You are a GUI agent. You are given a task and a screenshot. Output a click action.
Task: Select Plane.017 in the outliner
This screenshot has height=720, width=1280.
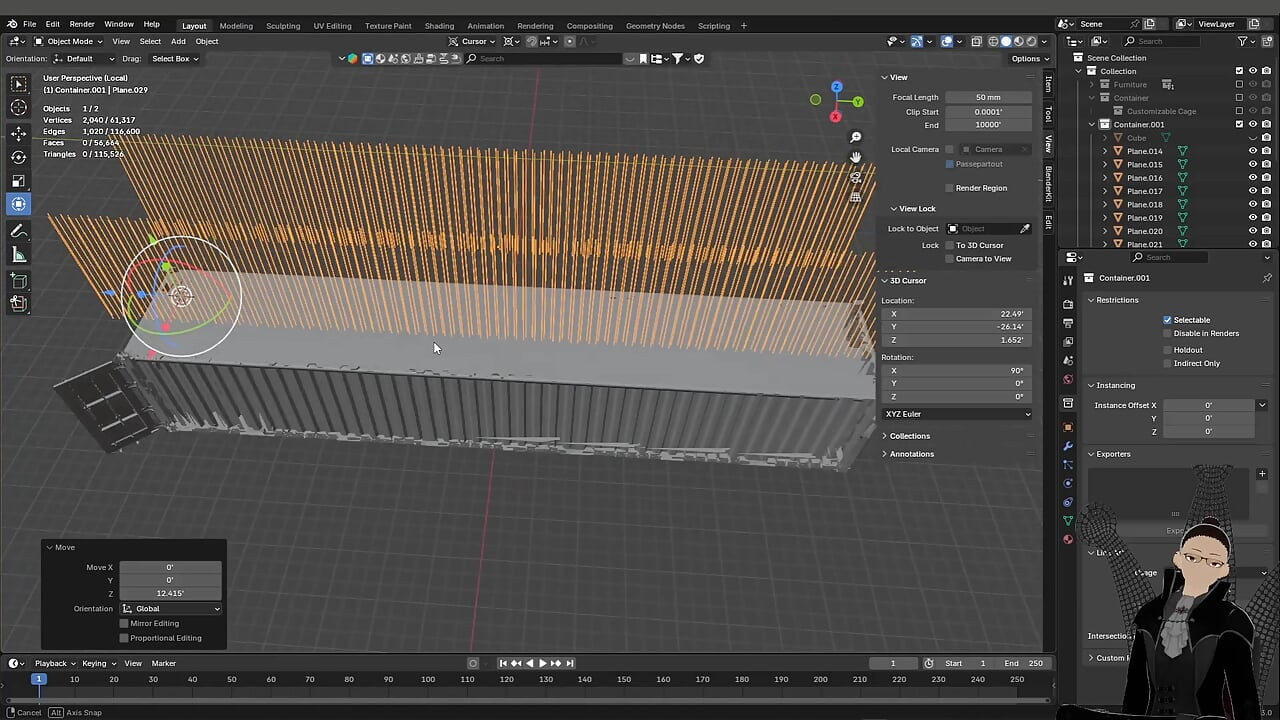(1144, 191)
